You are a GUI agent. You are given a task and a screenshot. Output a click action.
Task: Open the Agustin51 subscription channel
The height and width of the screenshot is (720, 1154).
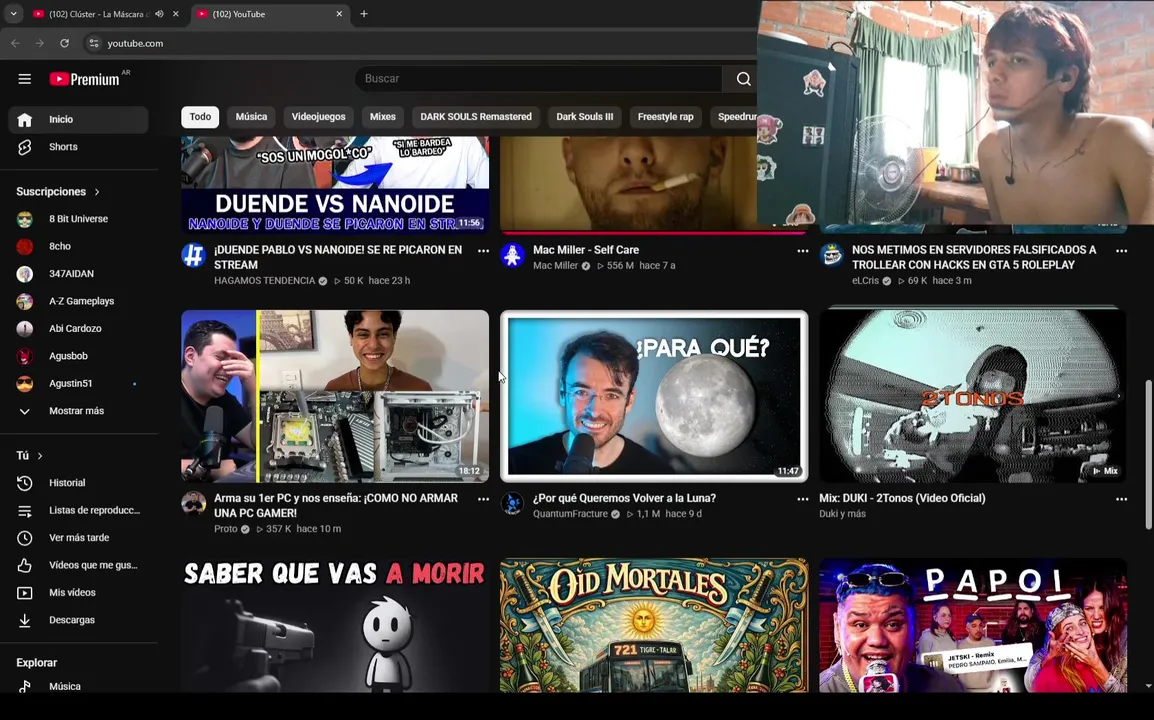click(78, 384)
